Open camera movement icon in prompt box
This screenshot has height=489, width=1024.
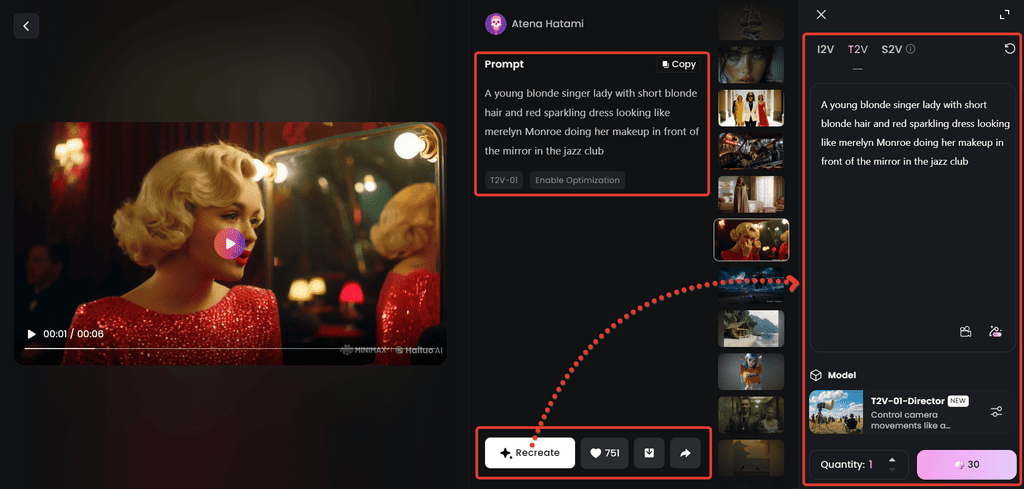pyautogui.click(x=965, y=332)
